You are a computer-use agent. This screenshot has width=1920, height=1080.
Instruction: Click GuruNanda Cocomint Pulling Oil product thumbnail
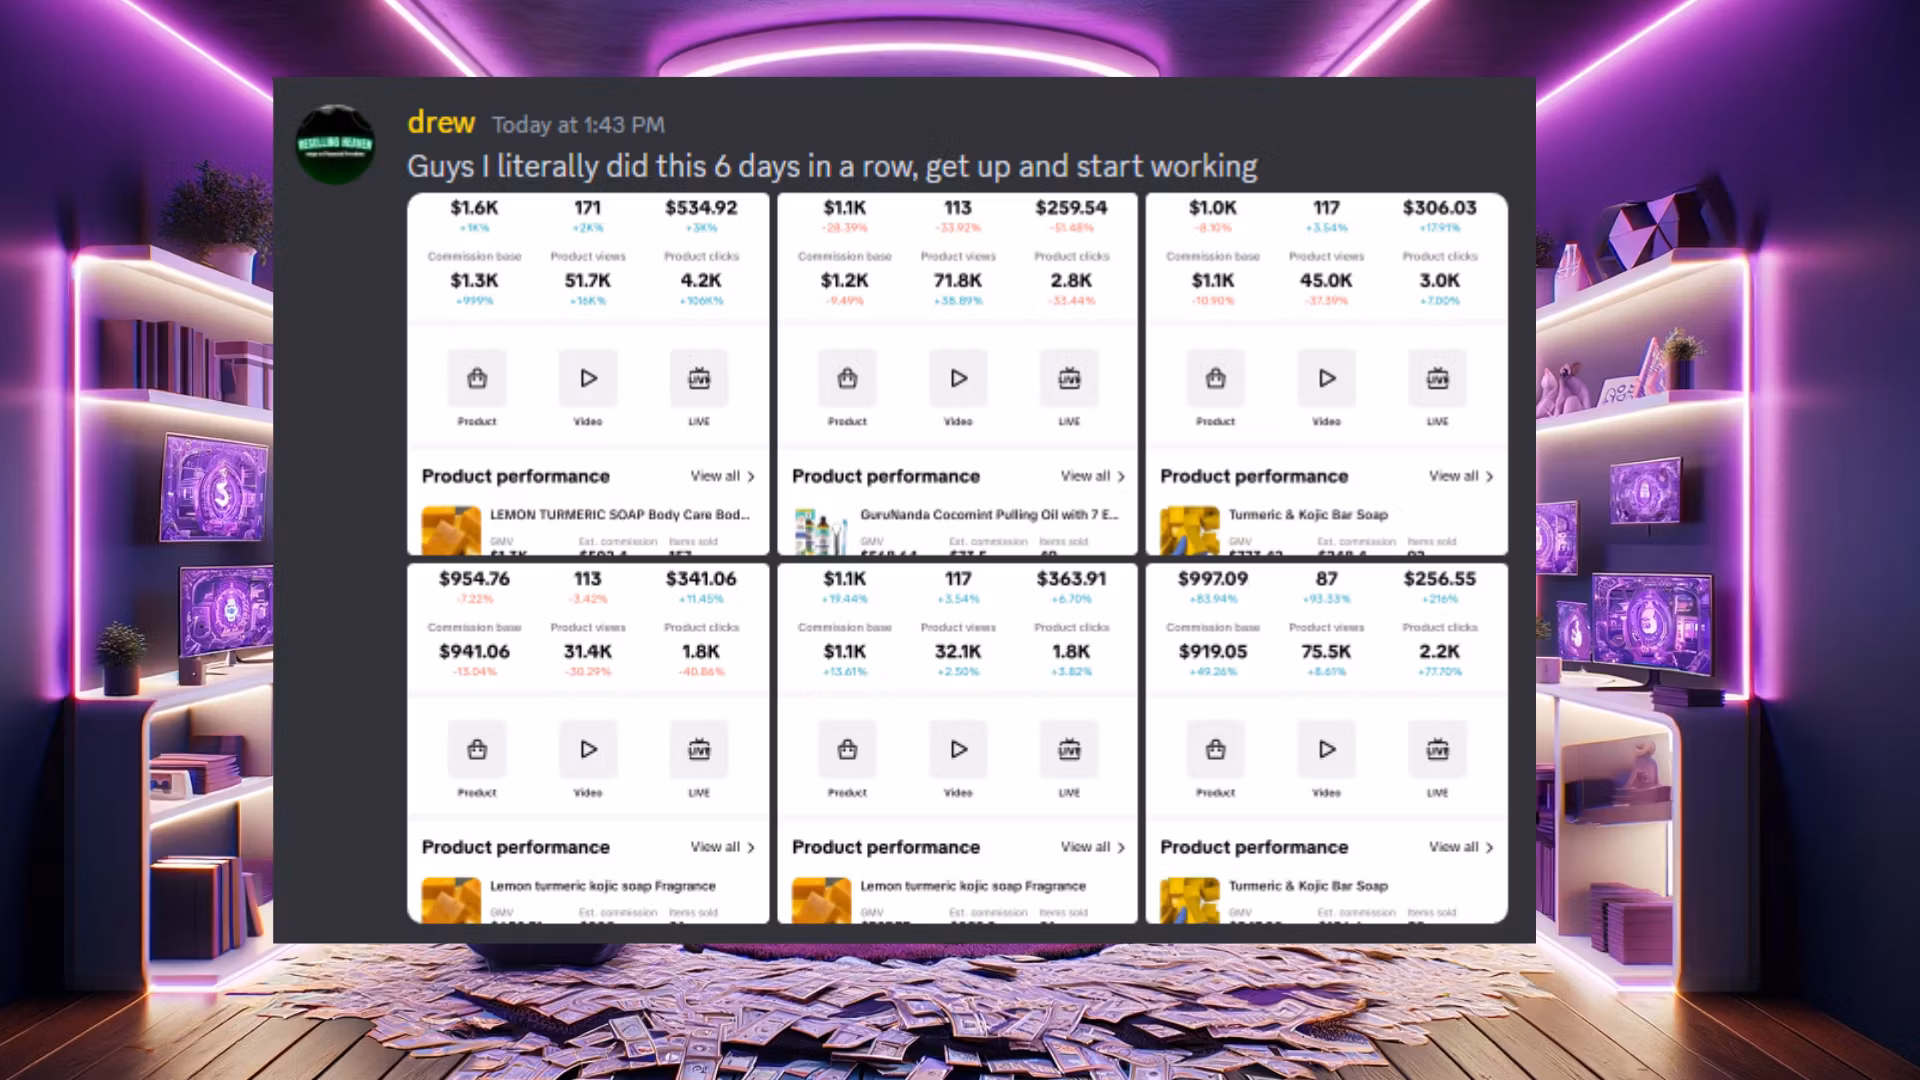pos(821,530)
